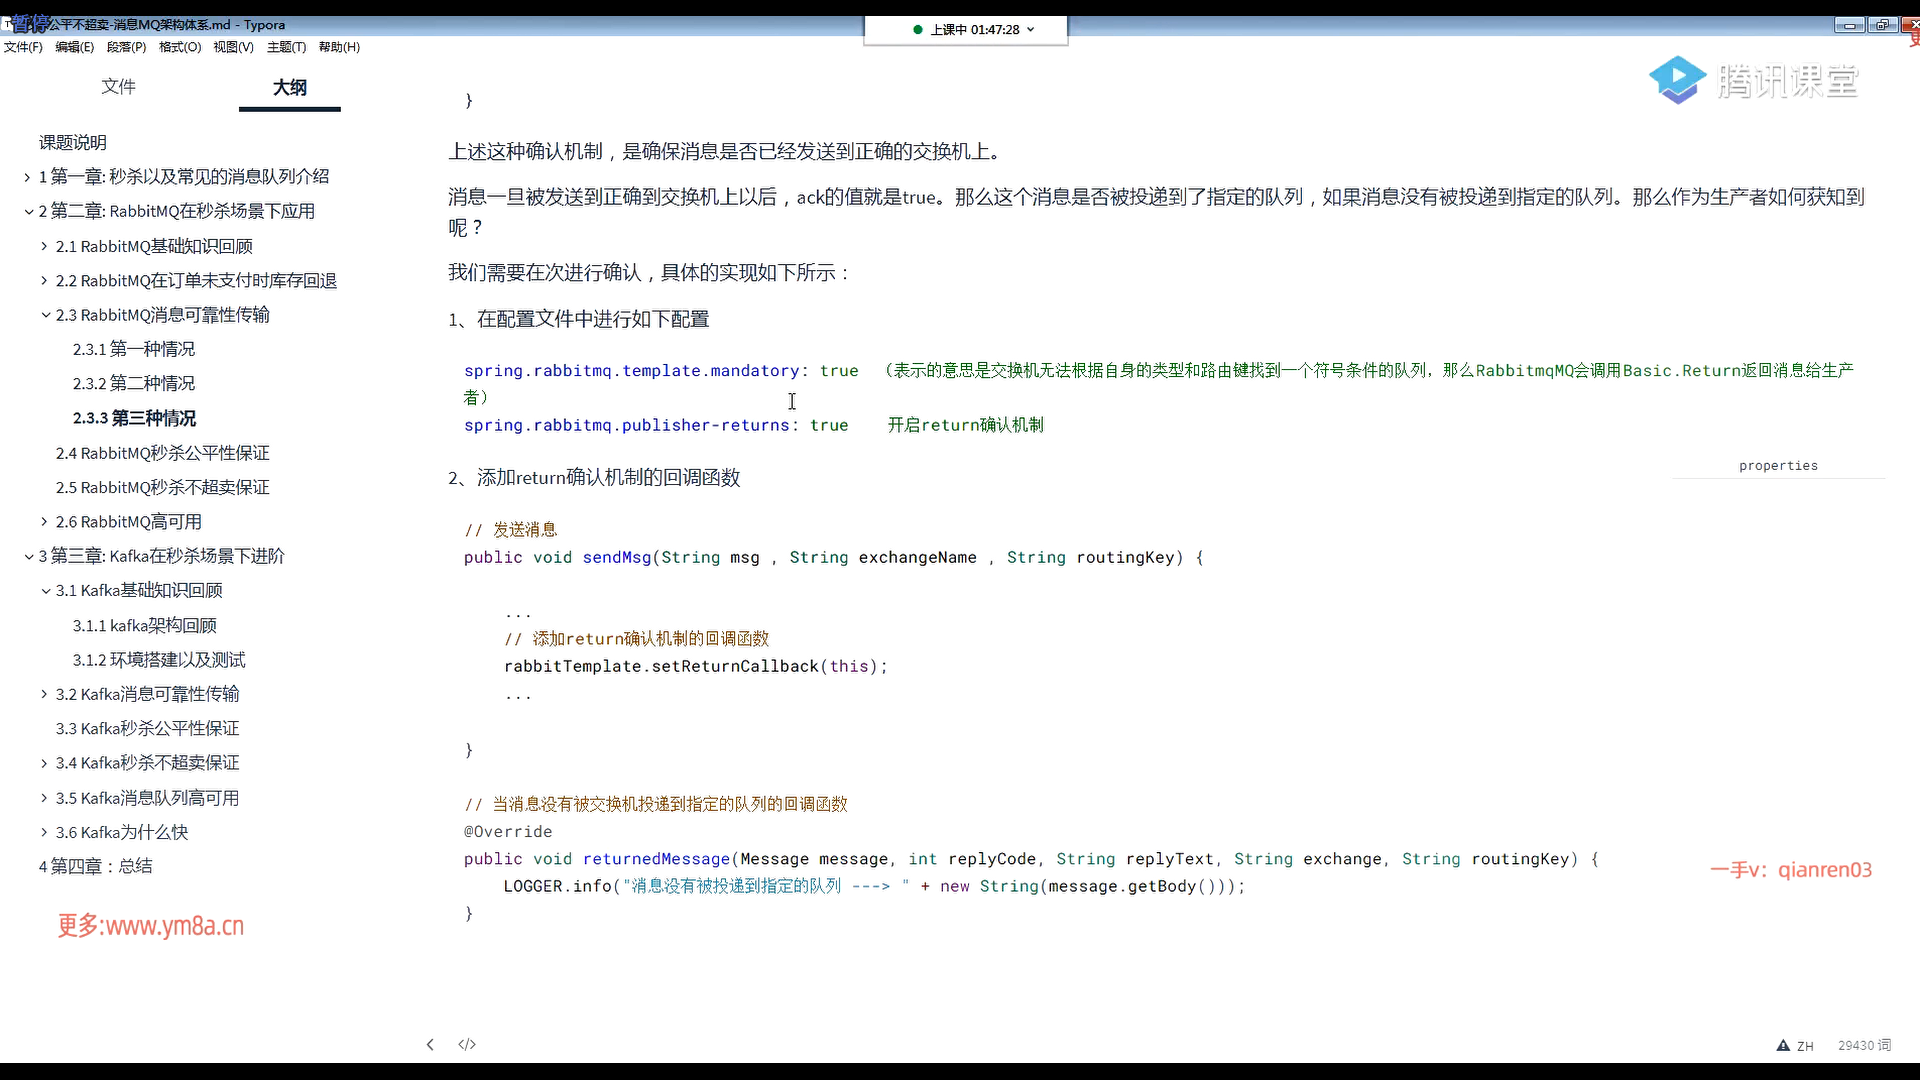Open the class timer dropdown arrow
Image resolution: width=1920 pixels, height=1080 pixels.
point(1031,29)
